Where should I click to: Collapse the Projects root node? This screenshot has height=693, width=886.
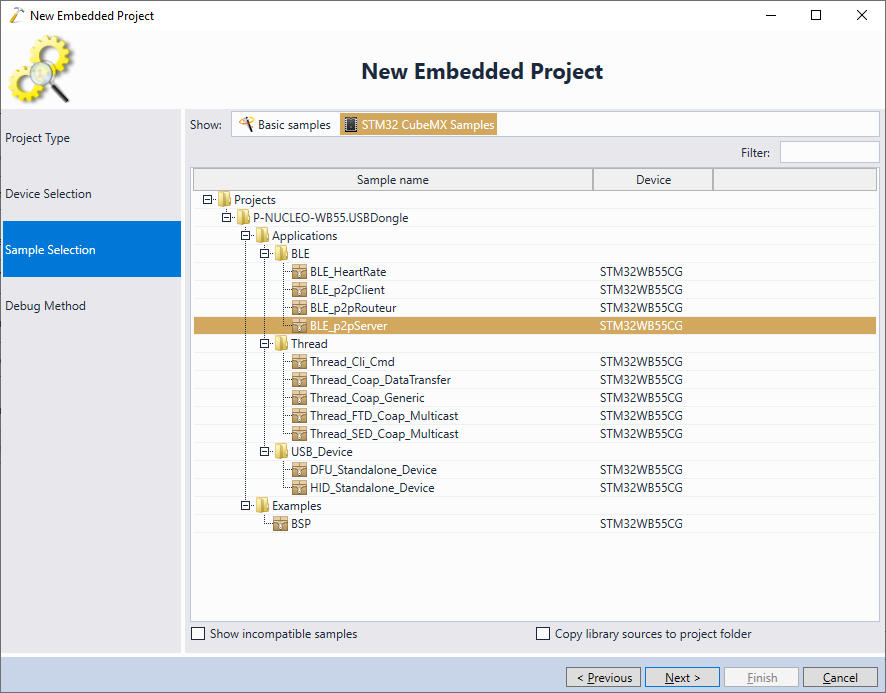click(207, 200)
